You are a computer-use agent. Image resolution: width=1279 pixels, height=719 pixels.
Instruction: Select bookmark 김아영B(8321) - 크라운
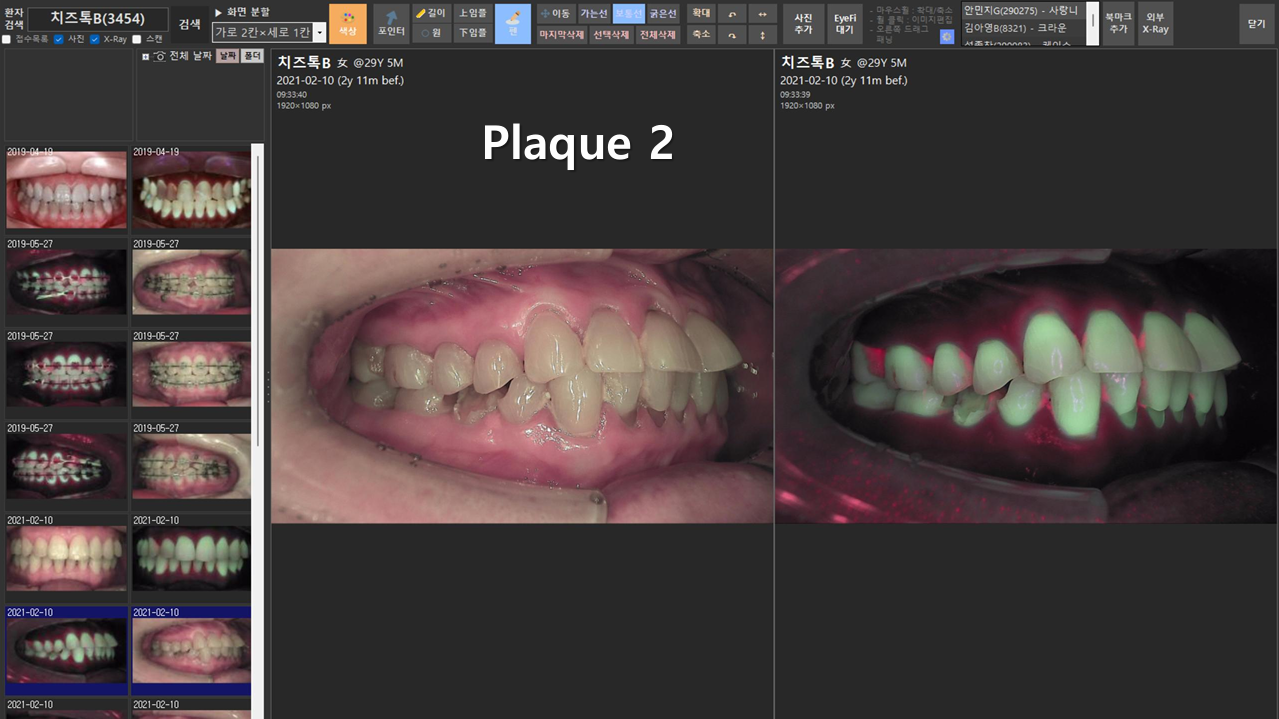(x=1023, y=28)
